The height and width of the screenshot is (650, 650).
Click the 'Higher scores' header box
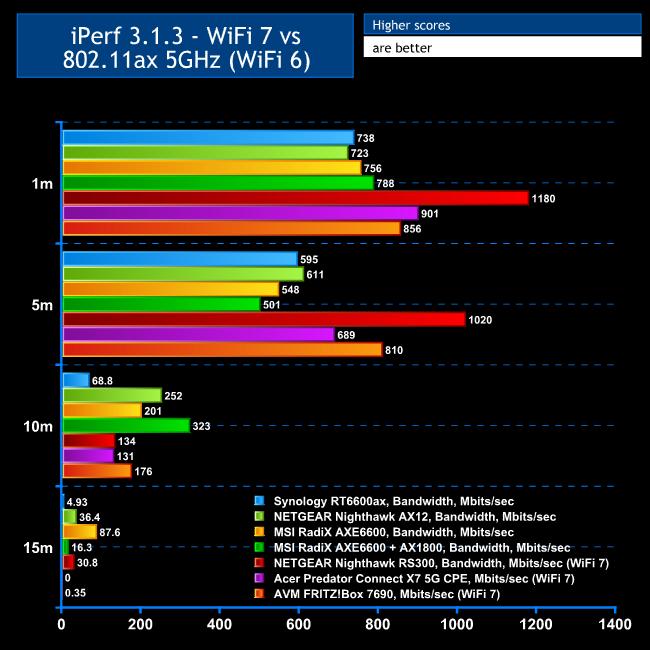pos(502,24)
